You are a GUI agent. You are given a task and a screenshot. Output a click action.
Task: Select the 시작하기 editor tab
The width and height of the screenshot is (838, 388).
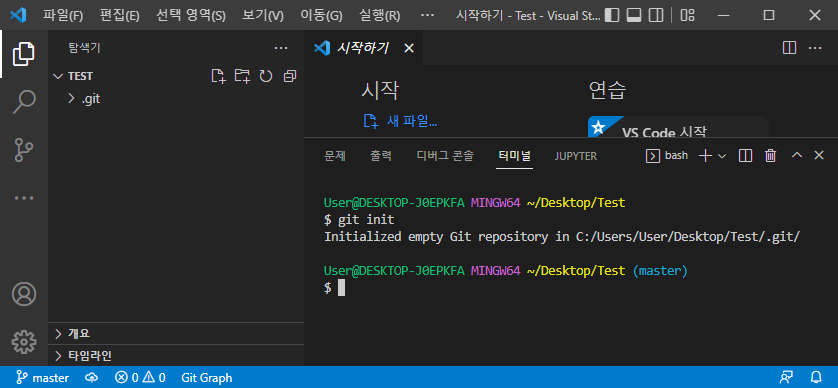363,48
